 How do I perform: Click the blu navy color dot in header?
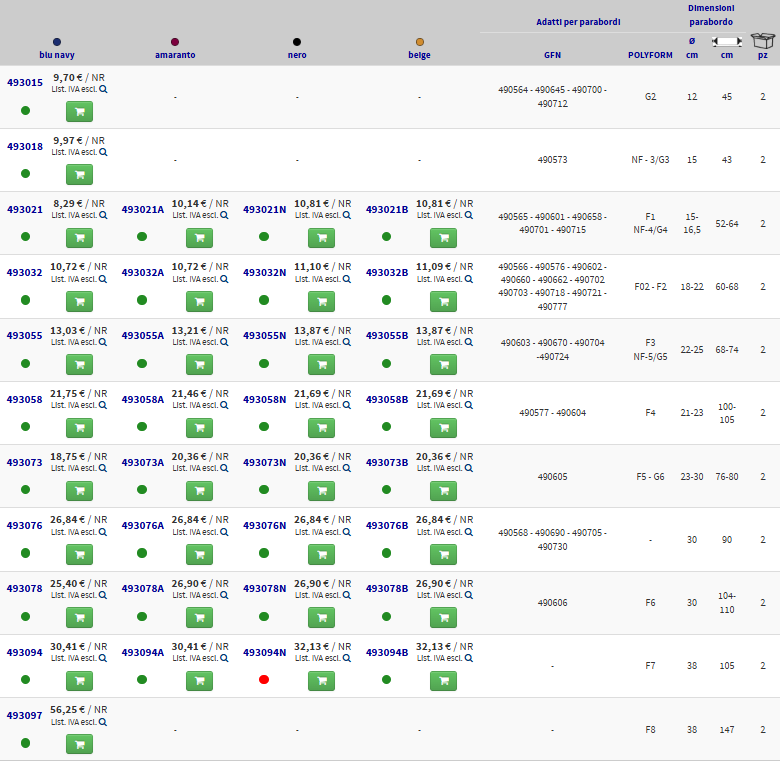[x=56, y=42]
